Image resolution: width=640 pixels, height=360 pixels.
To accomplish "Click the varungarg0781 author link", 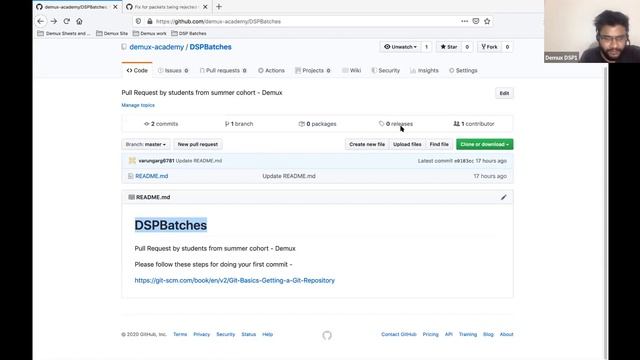I will 156,161.
